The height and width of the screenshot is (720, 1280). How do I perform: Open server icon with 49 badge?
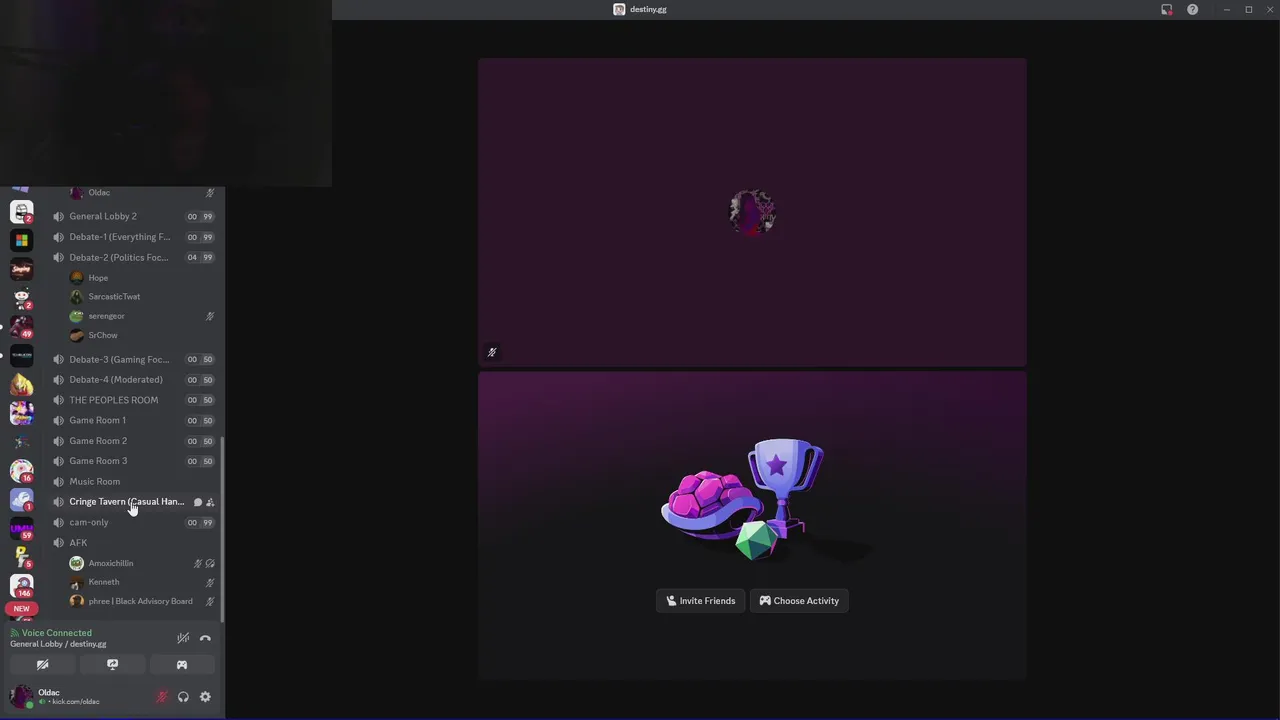pos(21,326)
